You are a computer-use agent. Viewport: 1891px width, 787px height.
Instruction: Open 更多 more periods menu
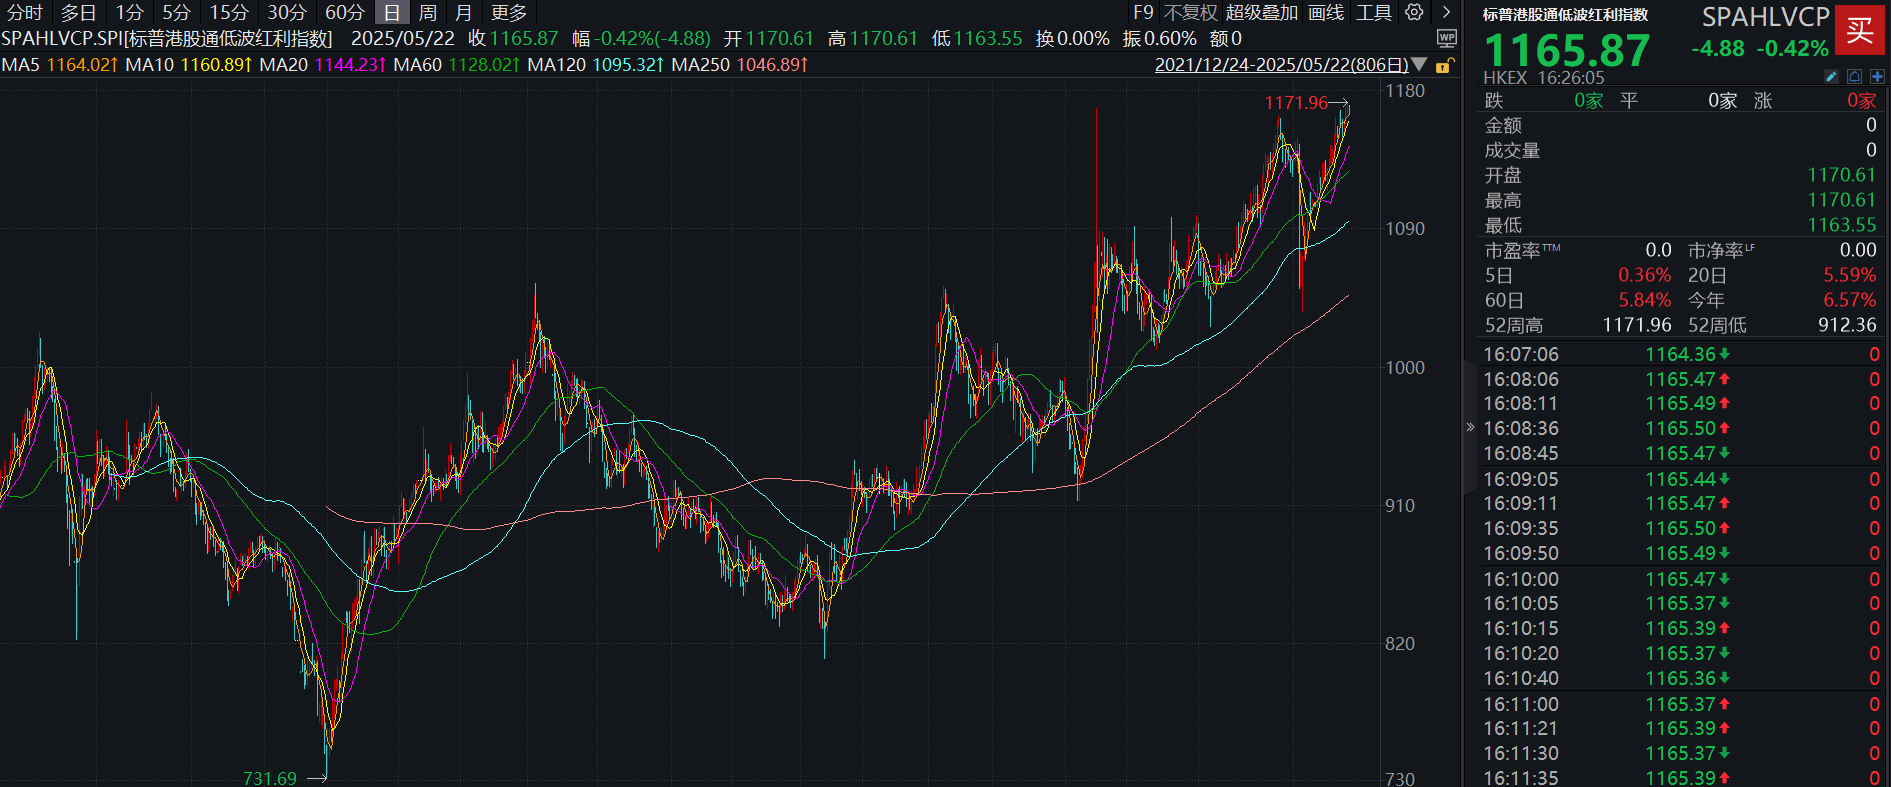[x=509, y=12]
